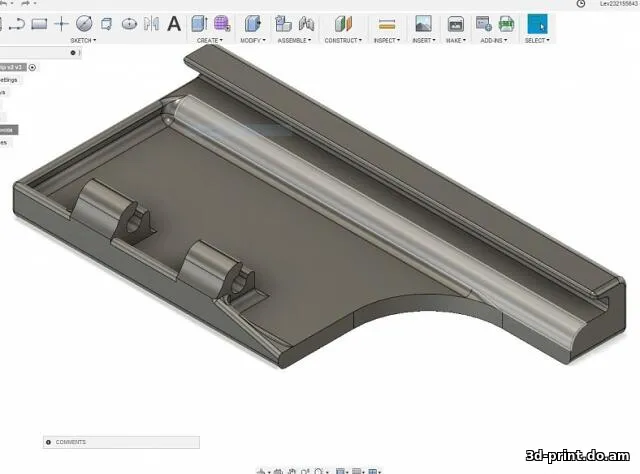Click the Press Pull modify icon
640x474 pixels.
[x=252, y=22]
